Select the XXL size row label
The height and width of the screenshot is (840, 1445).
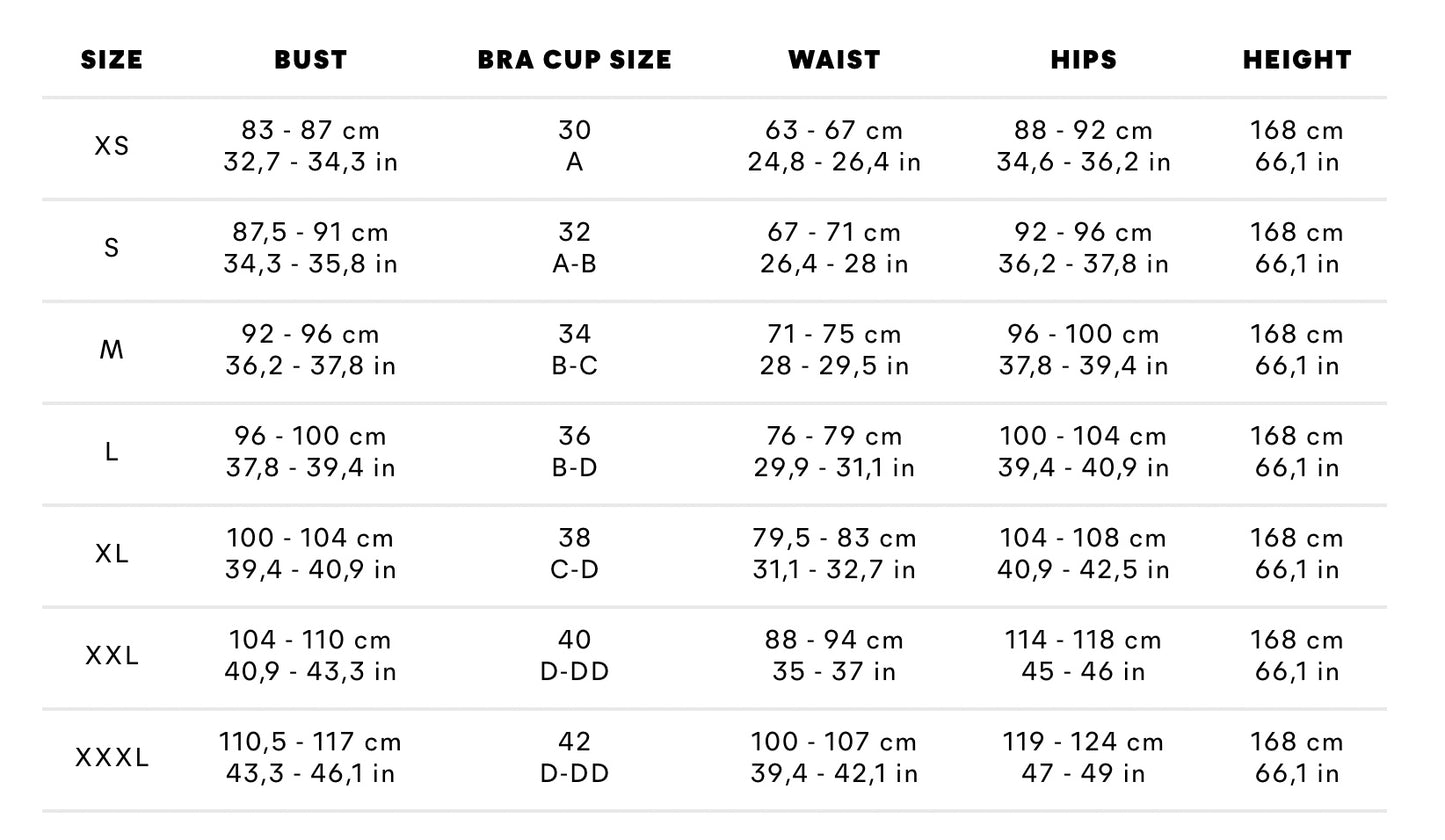pyautogui.click(x=111, y=656)
